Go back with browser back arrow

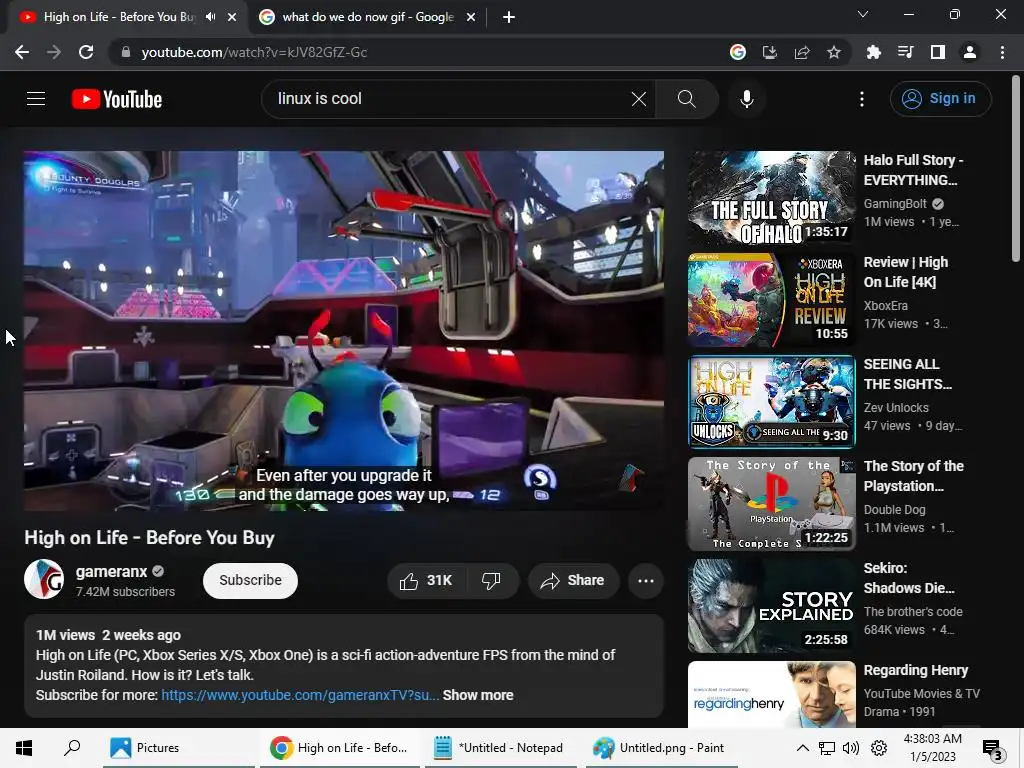pyautogui.click(x=22, y=52)
